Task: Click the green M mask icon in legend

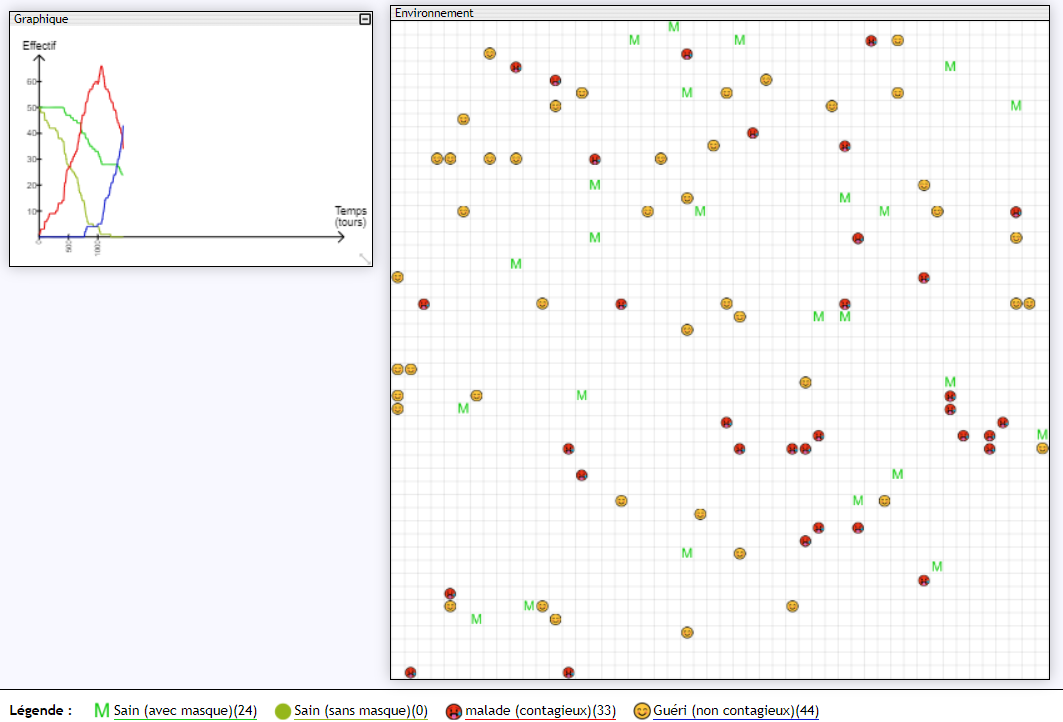Action: 101,711
